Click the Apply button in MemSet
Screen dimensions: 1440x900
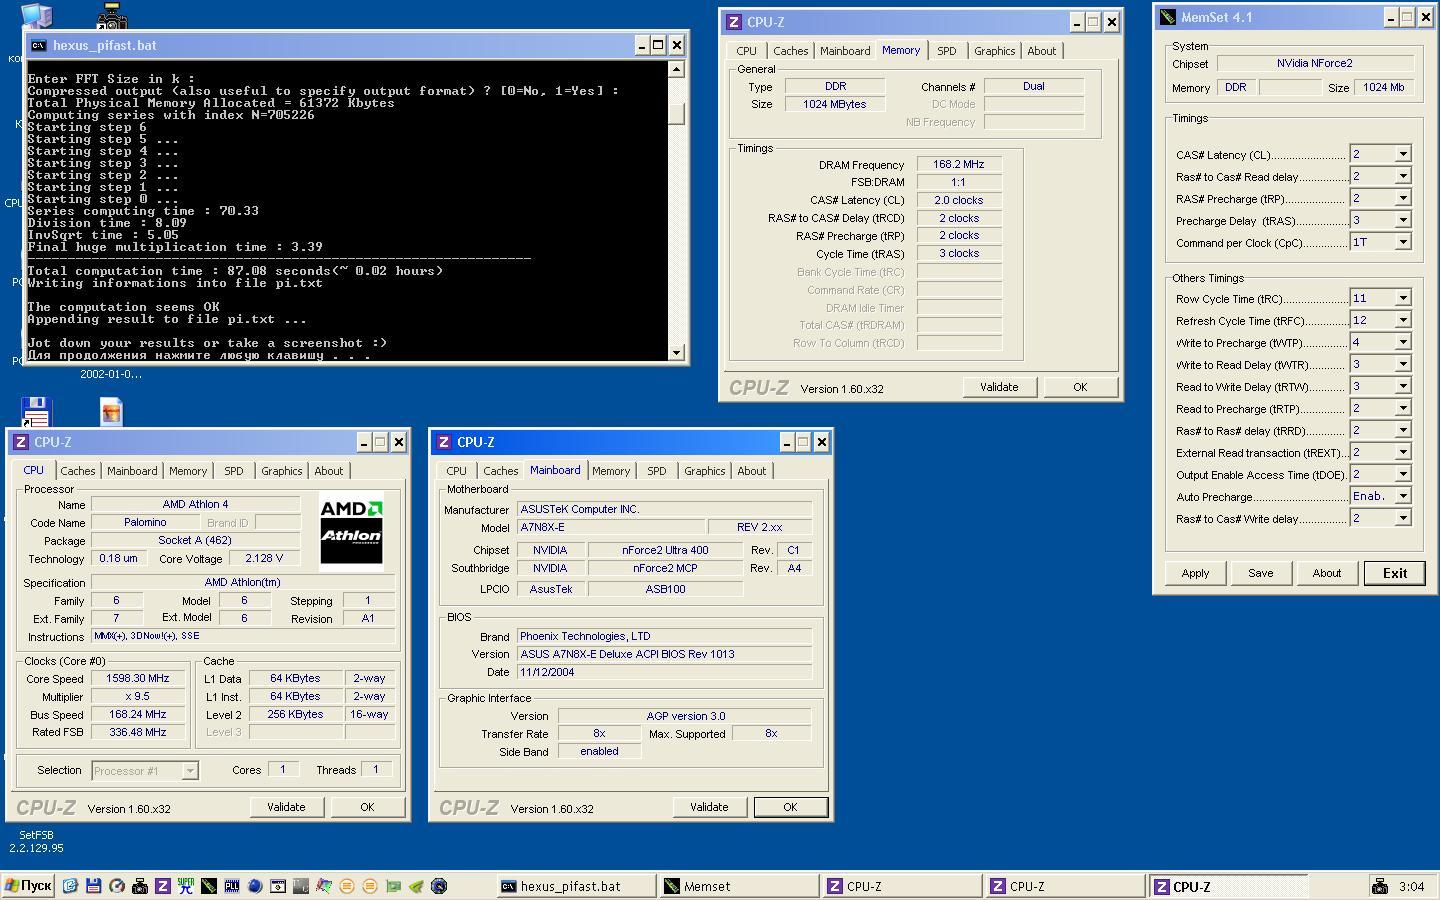[1195, 573]
